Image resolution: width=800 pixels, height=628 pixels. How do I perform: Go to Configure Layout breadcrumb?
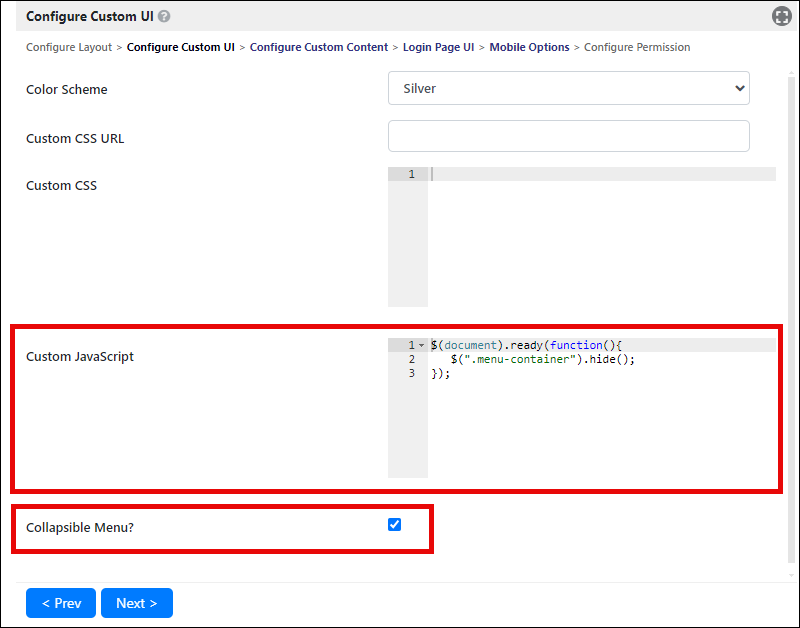pyautogui.click(x=69, y=47)
